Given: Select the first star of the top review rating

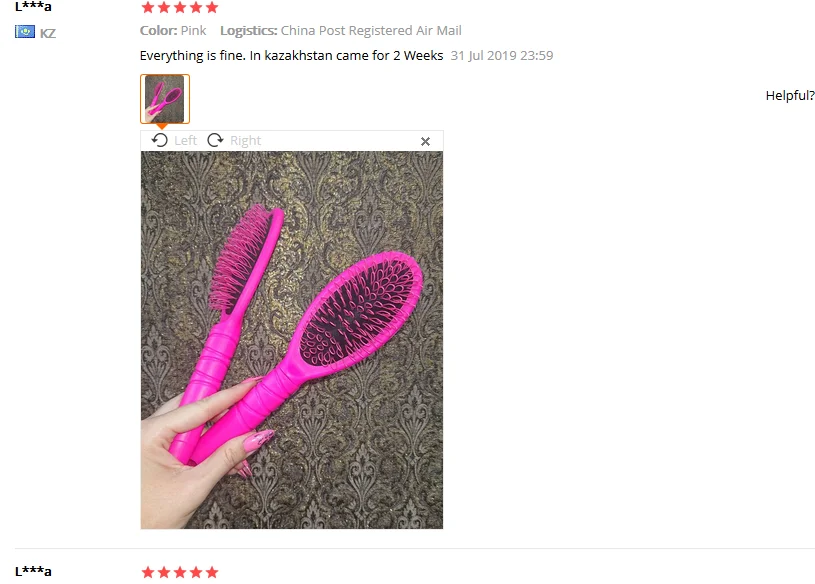Looking at the screenshot, I should [148, 7].
